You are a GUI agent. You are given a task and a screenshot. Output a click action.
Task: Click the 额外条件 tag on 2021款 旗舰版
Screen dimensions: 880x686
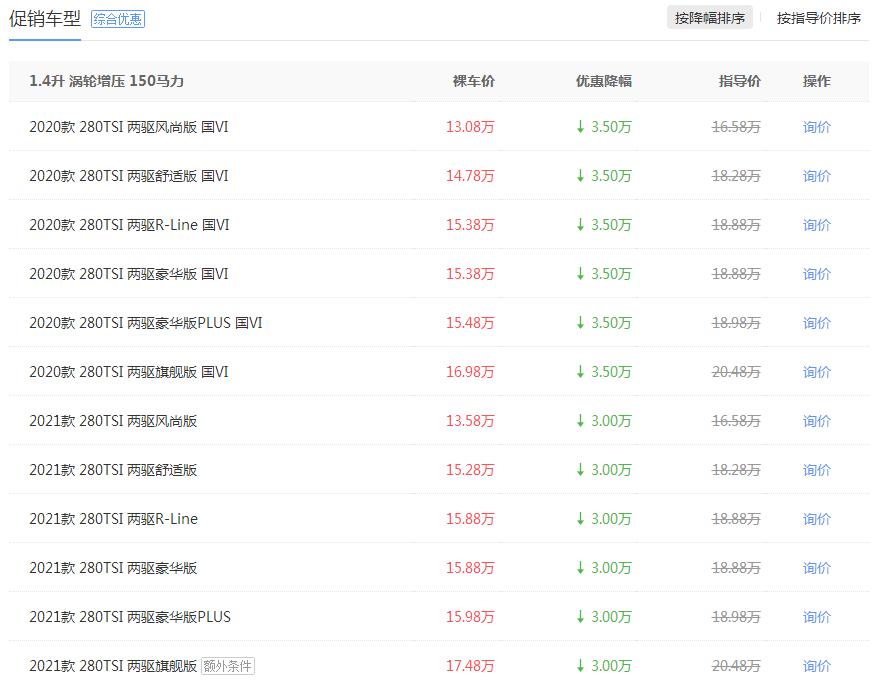(228, 666)
